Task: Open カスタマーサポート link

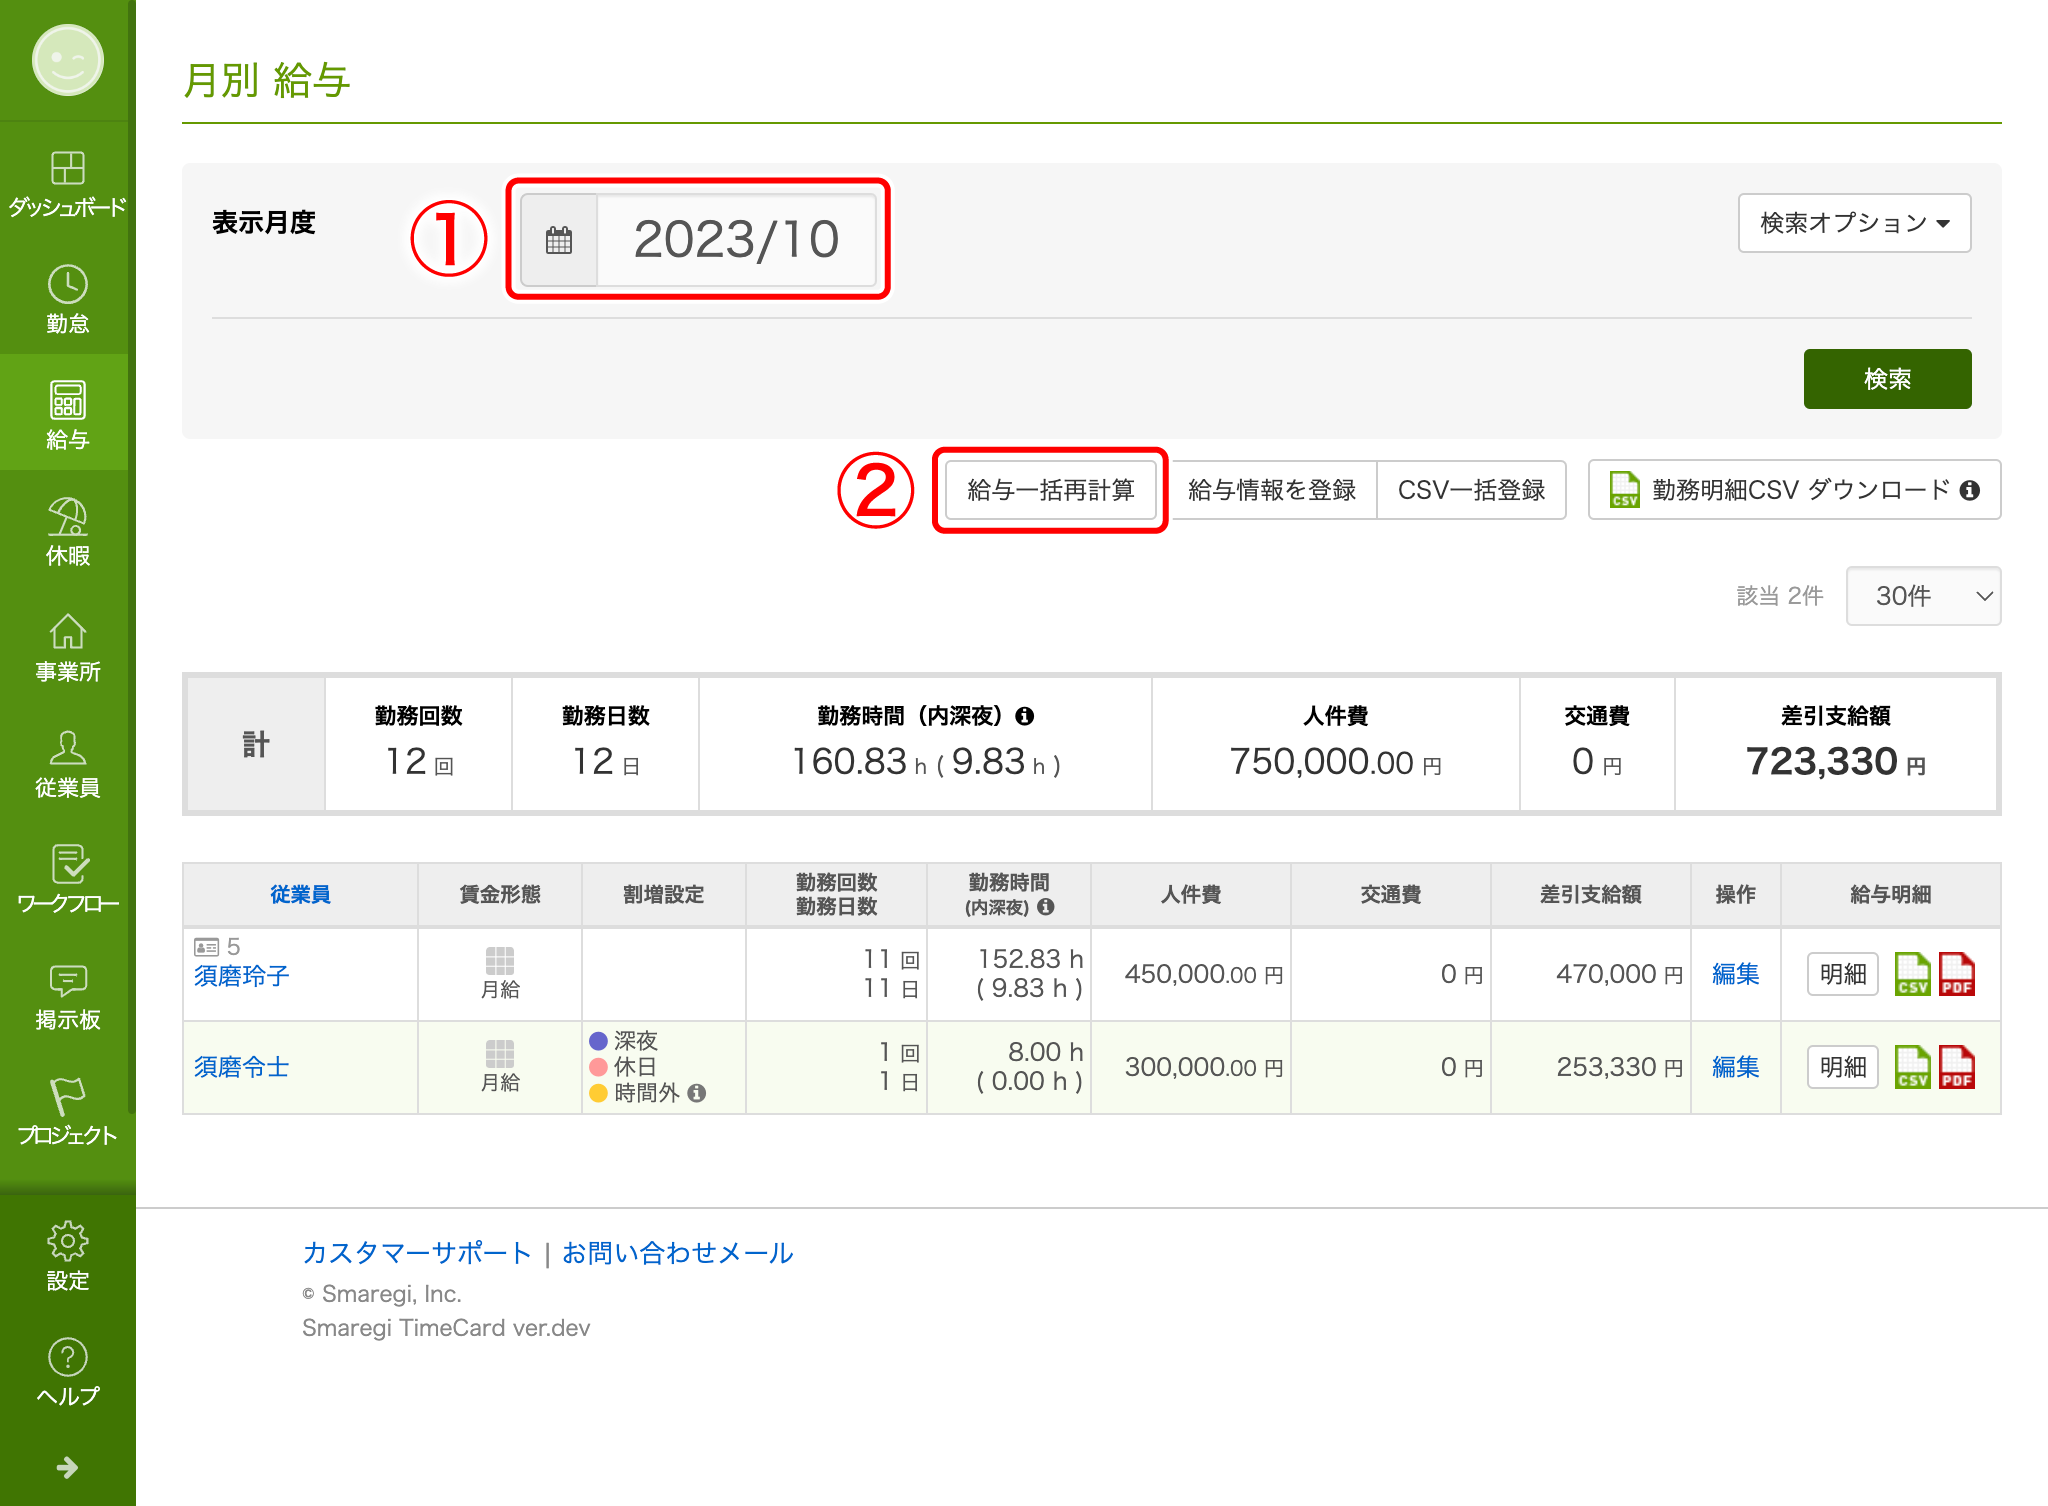Action: (x=416, y=1253)
